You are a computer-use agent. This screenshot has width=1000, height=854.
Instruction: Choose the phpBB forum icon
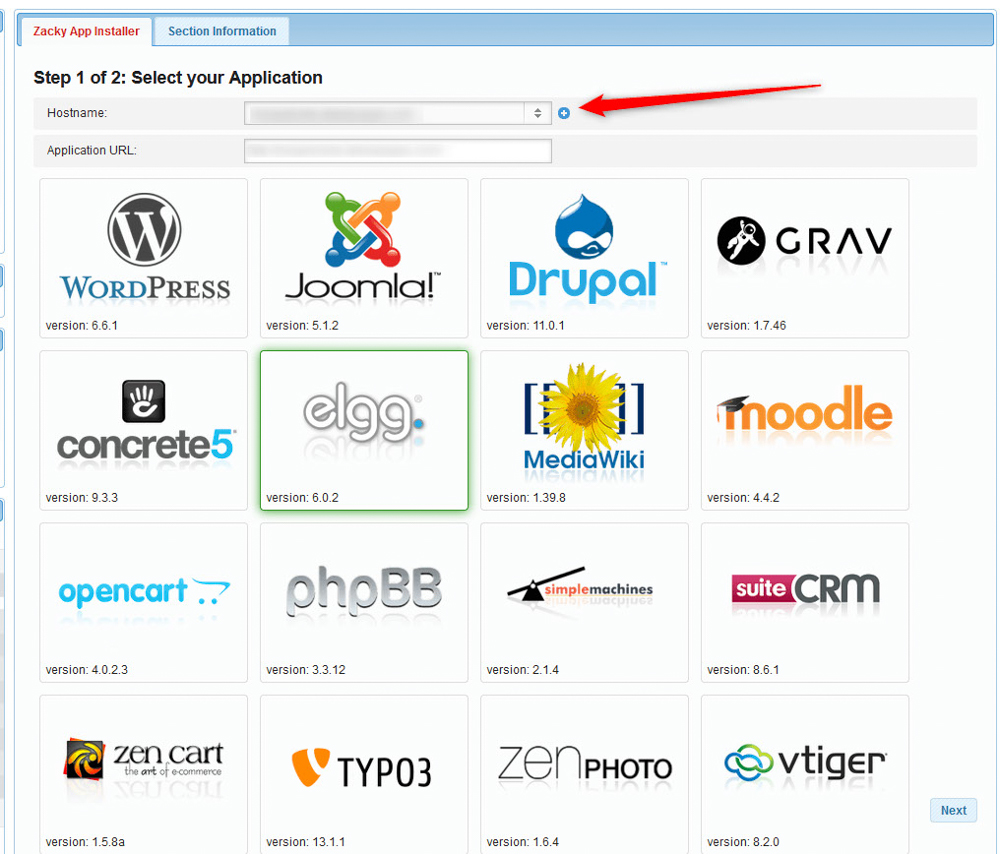tap(363, 601)
